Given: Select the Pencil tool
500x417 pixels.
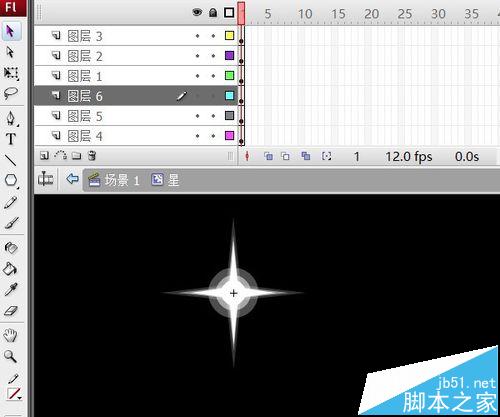Looking at the screenshot, I should [11, 202].
